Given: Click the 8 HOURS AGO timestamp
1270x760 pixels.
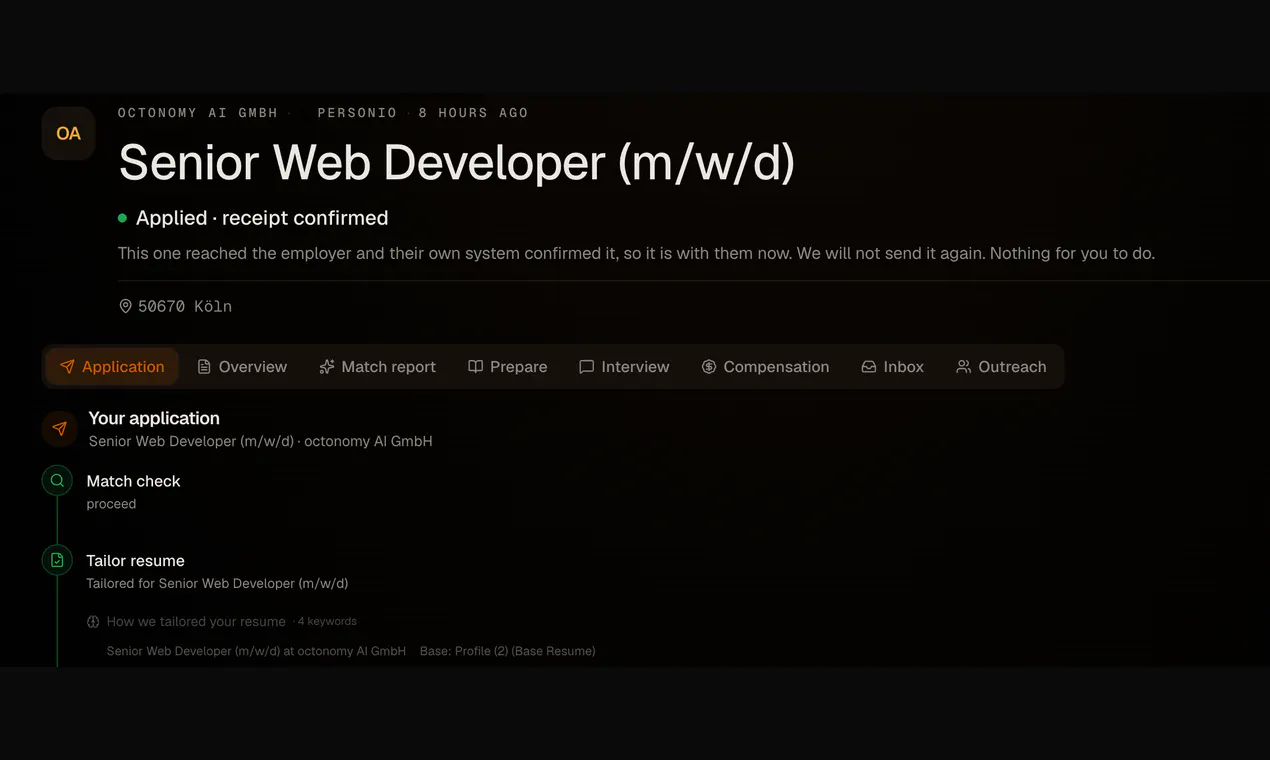Looking at the screenshot, I should point(473,113).
